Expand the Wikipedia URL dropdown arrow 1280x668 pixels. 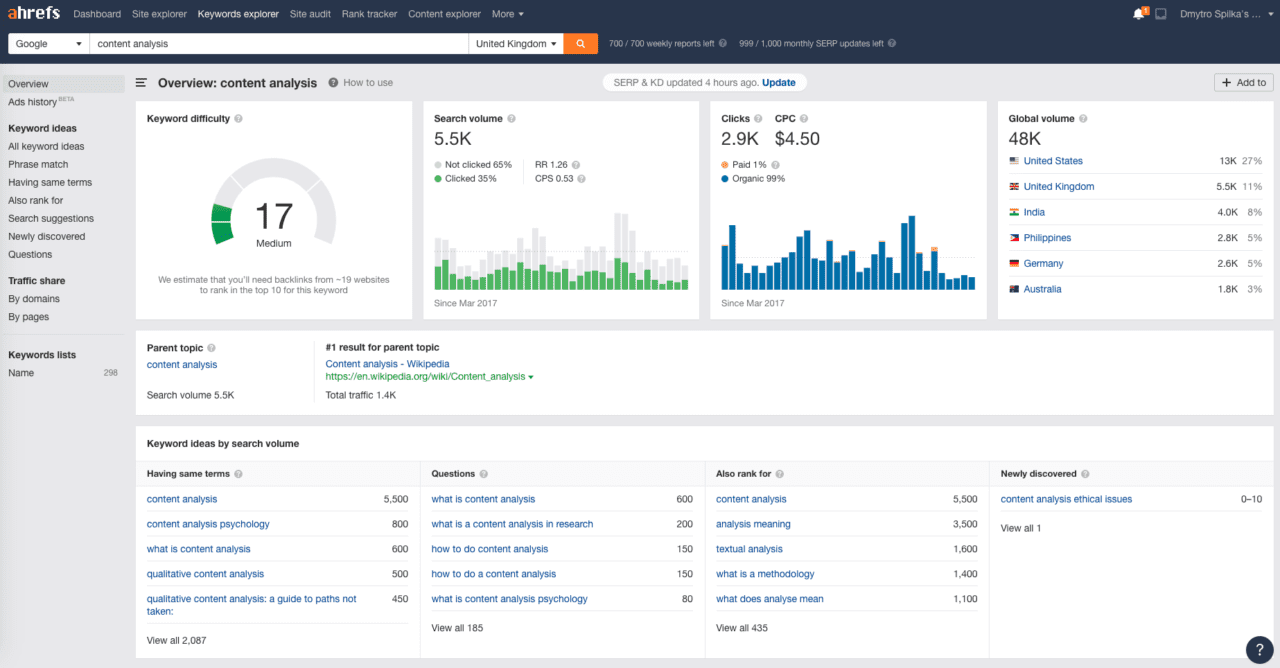click(x=530, y=378)
